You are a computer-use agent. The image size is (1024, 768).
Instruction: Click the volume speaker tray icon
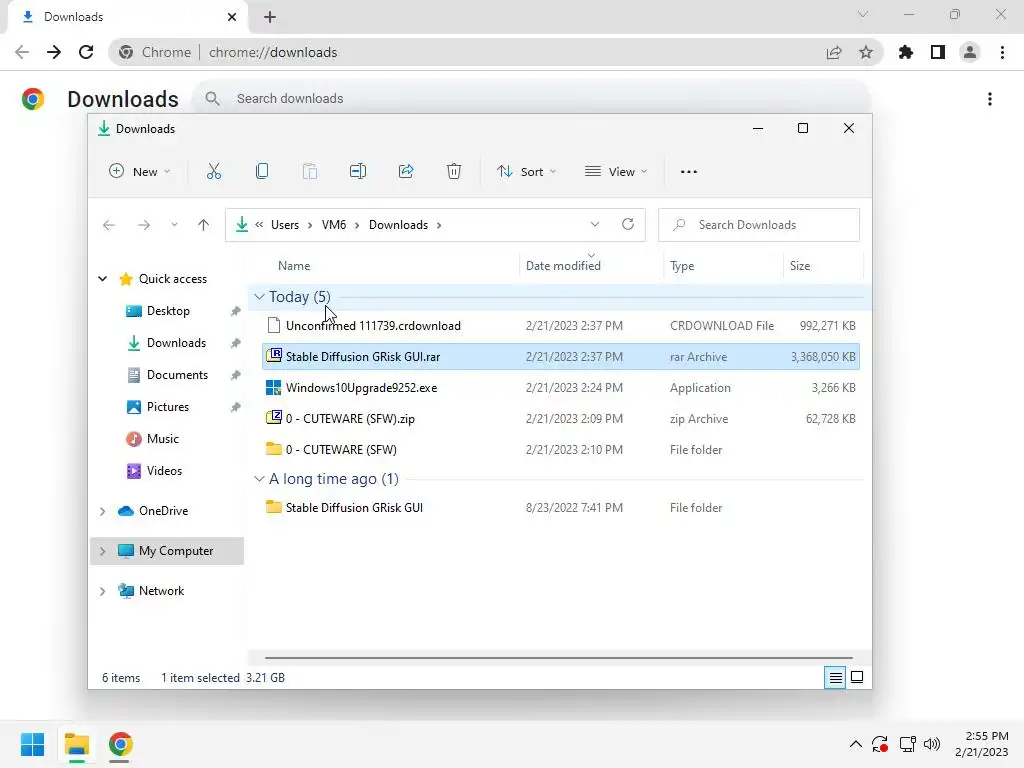(932, 744)
